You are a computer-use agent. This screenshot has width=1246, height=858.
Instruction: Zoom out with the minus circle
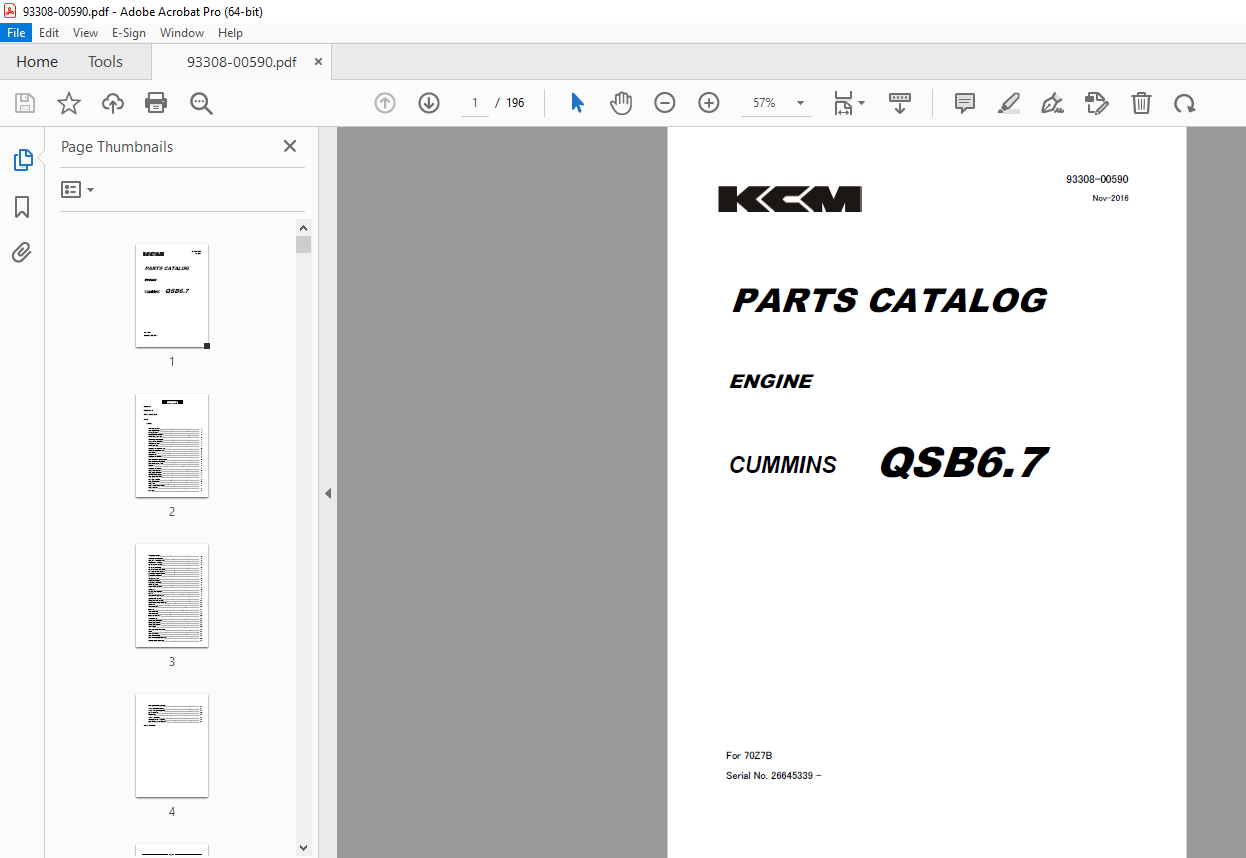665,103
